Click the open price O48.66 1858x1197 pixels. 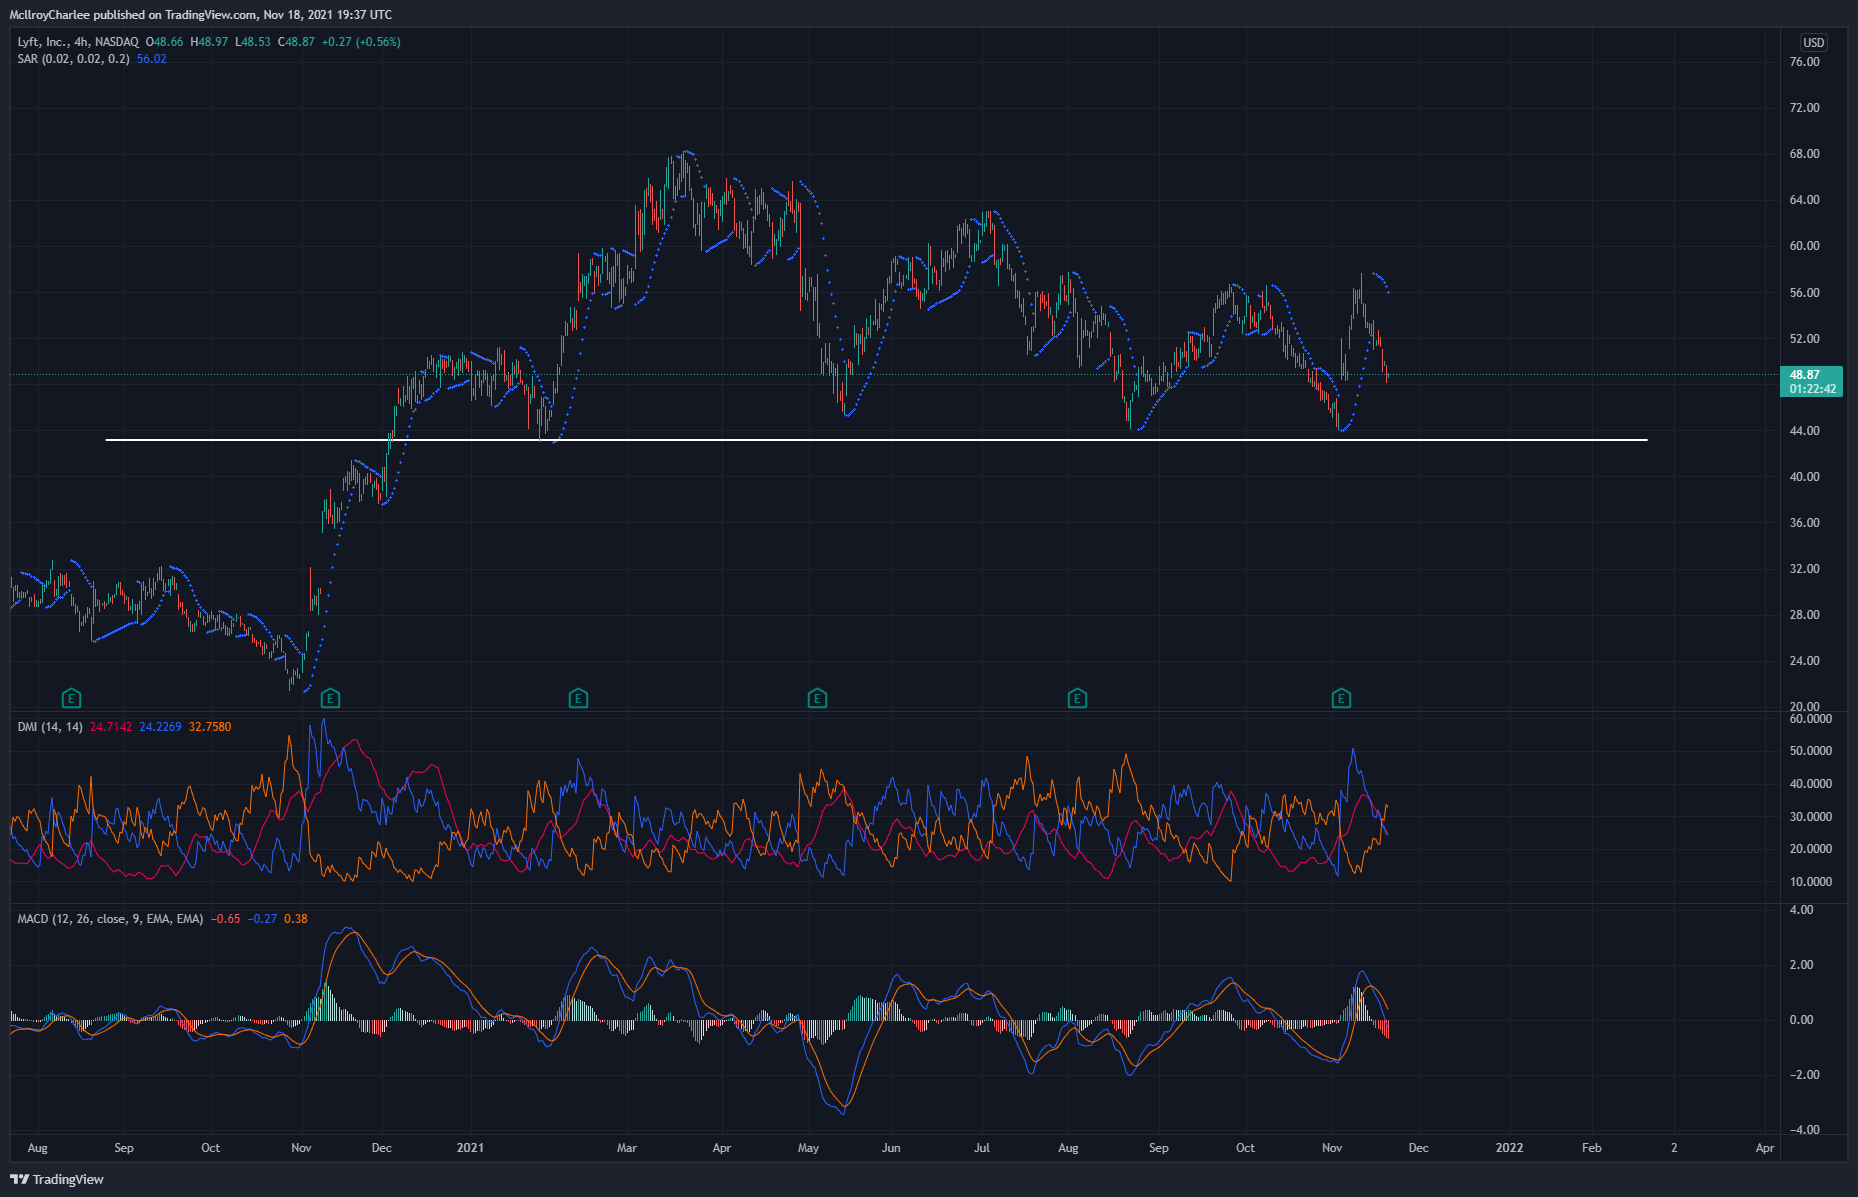tap(165, 42)
